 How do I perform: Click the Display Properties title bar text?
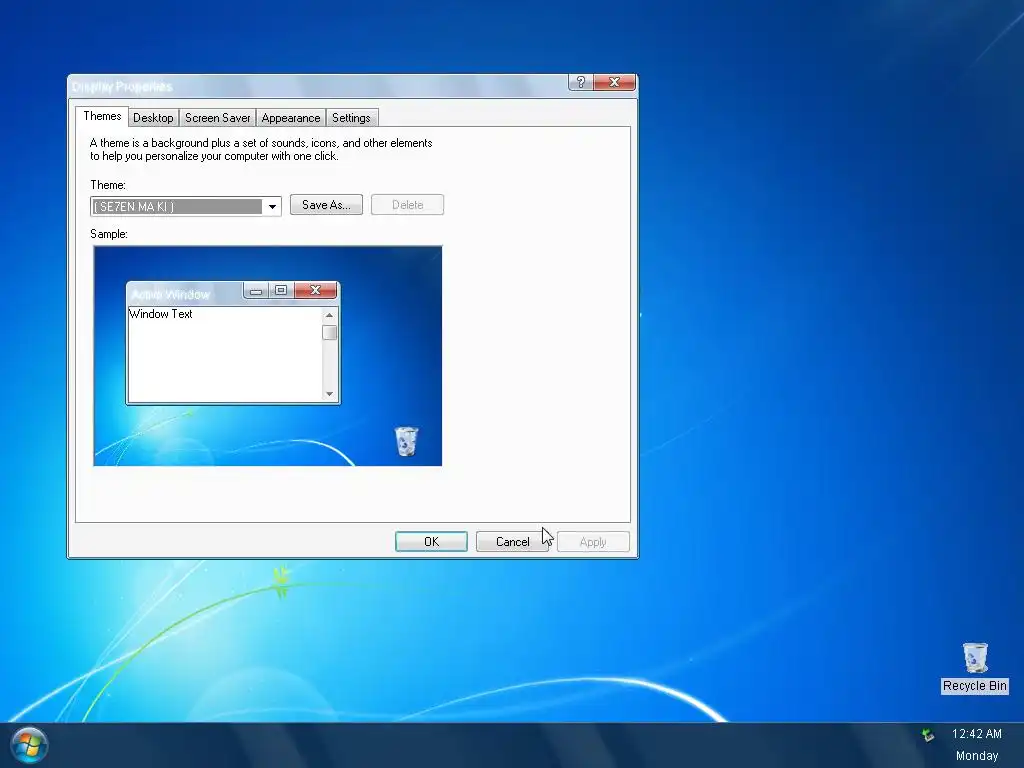click(122, 87)
